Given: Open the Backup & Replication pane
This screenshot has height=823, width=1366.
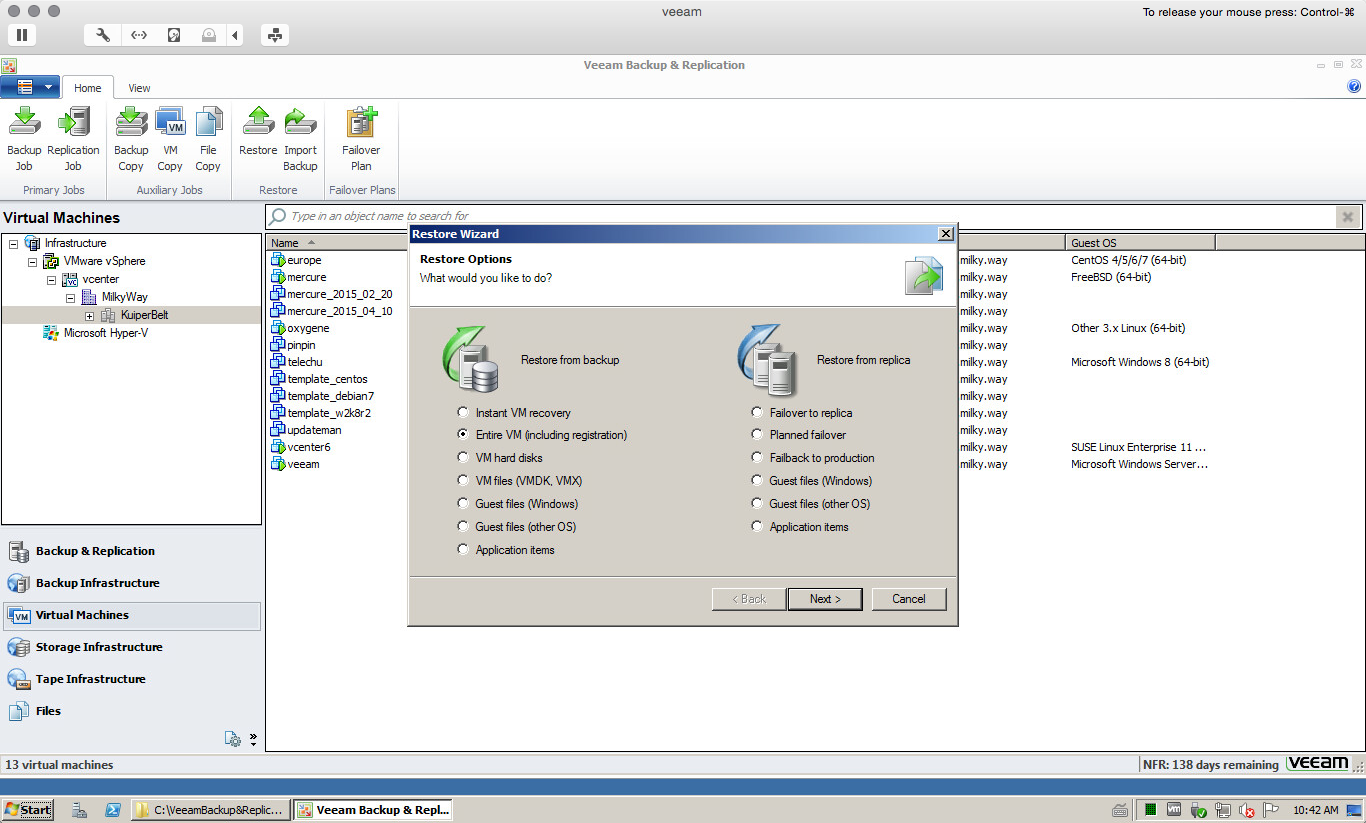Looking at the screenshot, I should (131, 551).
